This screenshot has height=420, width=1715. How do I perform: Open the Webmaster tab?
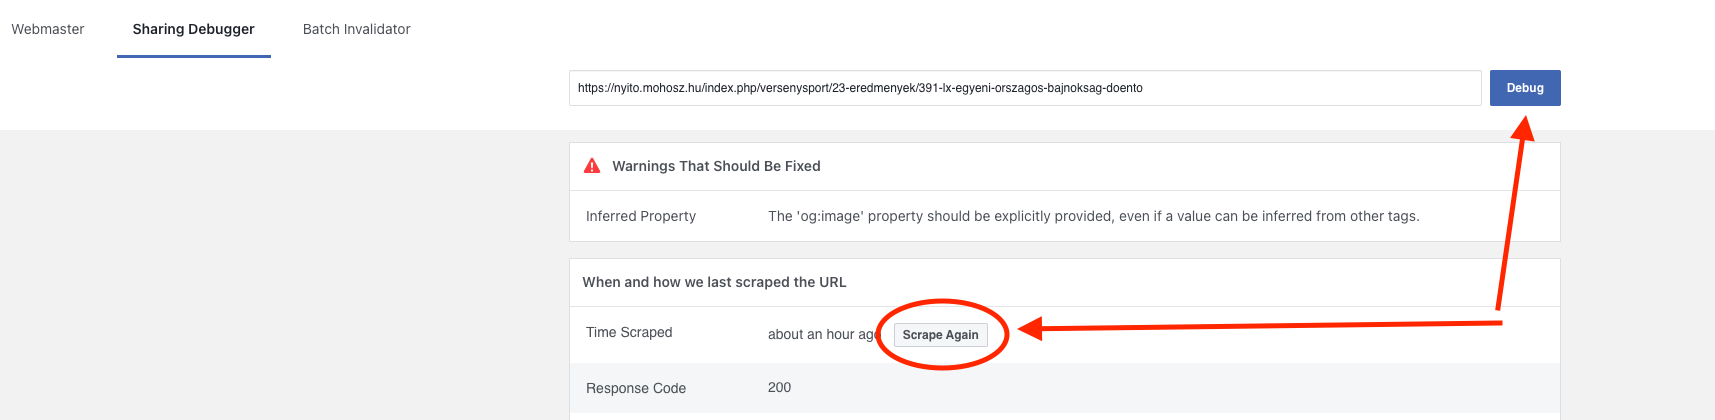(x=48, y=29)
